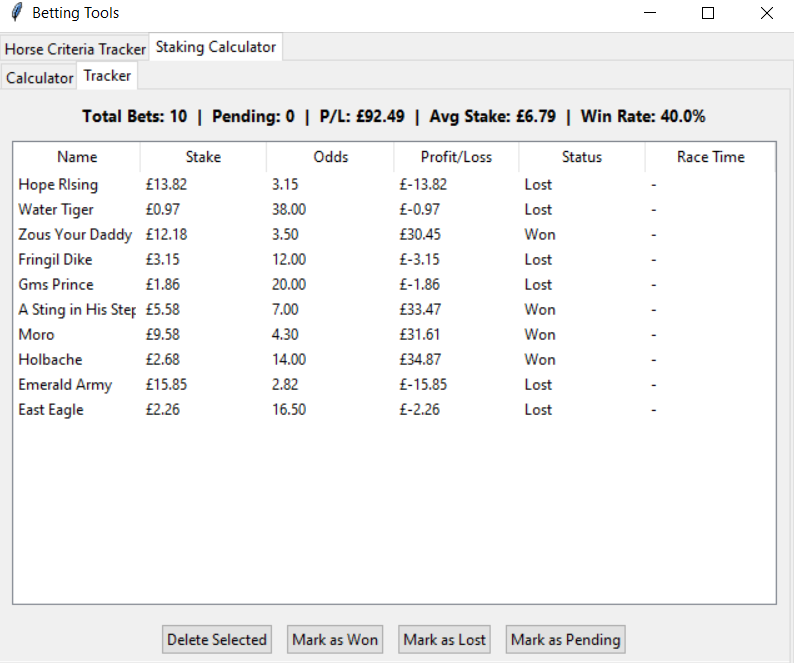Click the summary statistics line with P/L £92.49
Viewport: 794px width, 663px height.
394,116
